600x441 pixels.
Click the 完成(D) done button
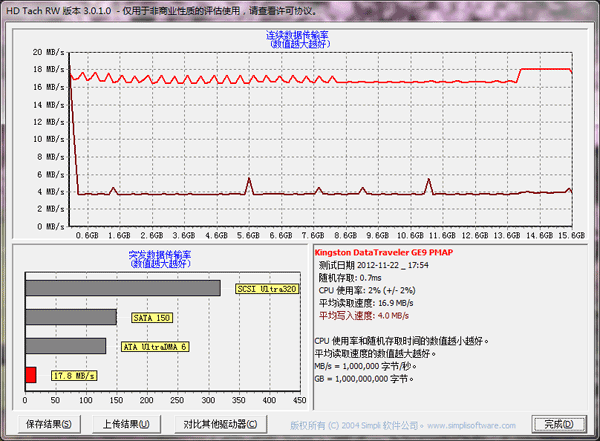[552, 424]
